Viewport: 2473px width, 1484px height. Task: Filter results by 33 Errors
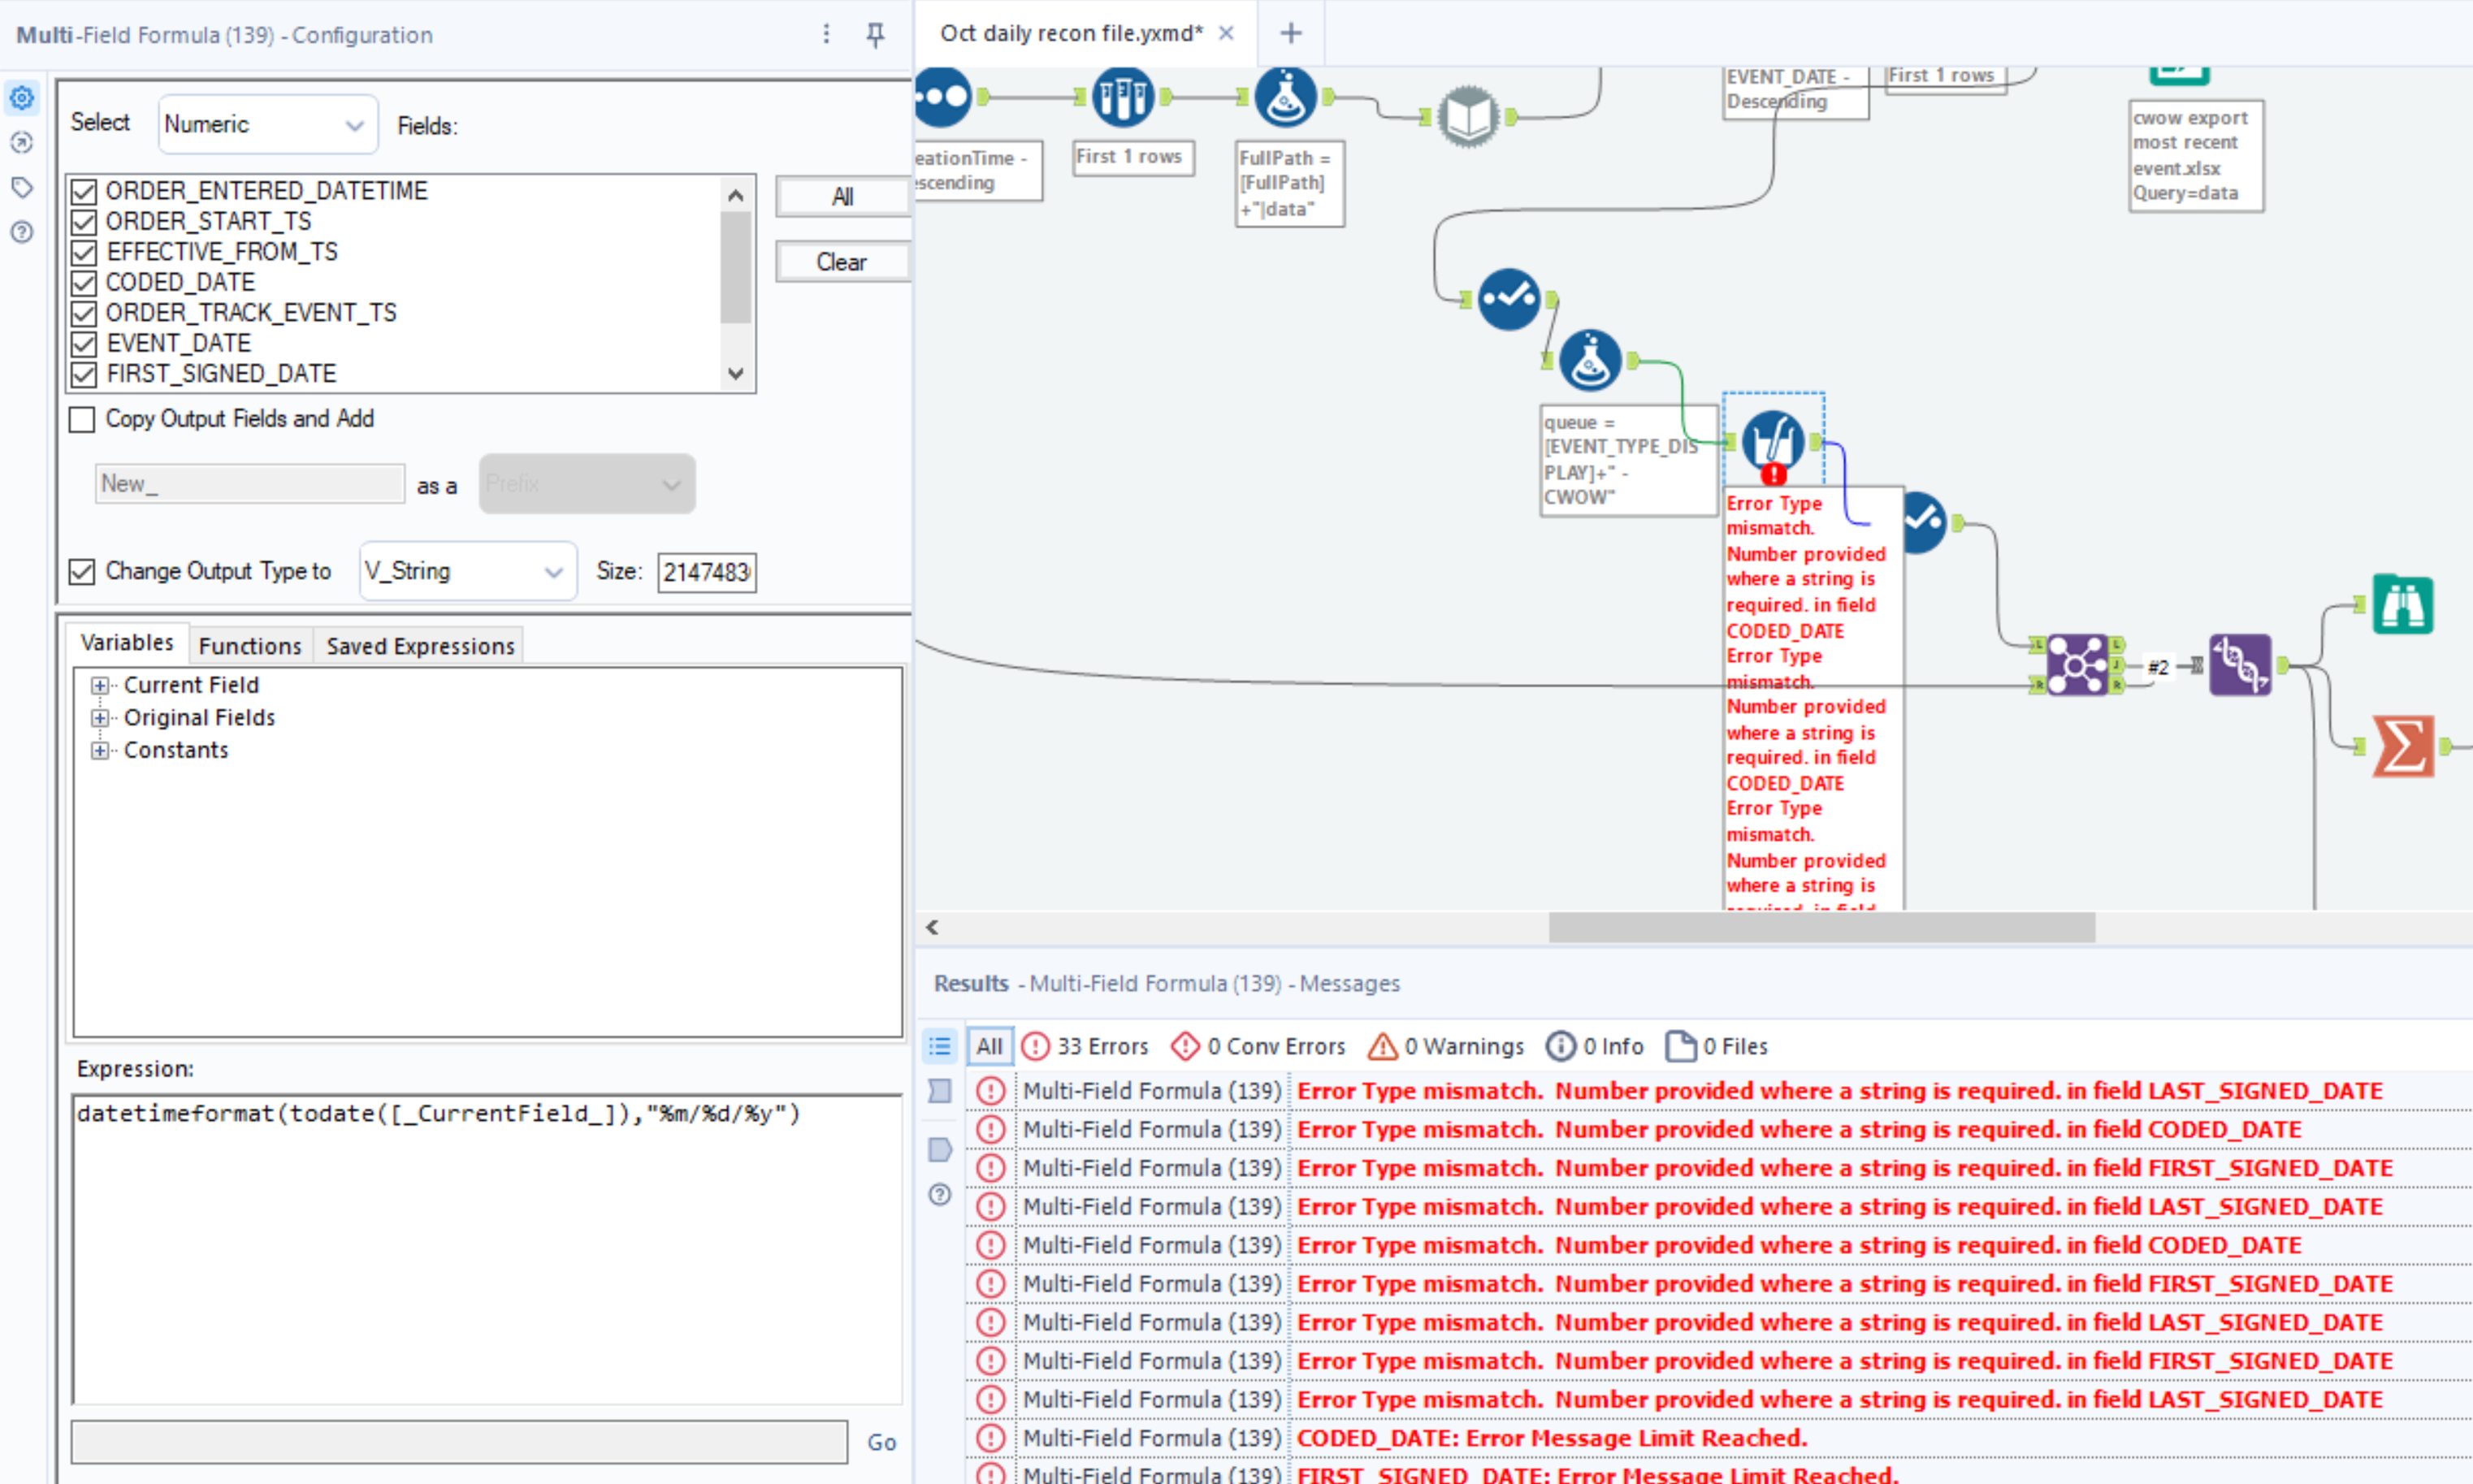(x=1085, y=1046)
